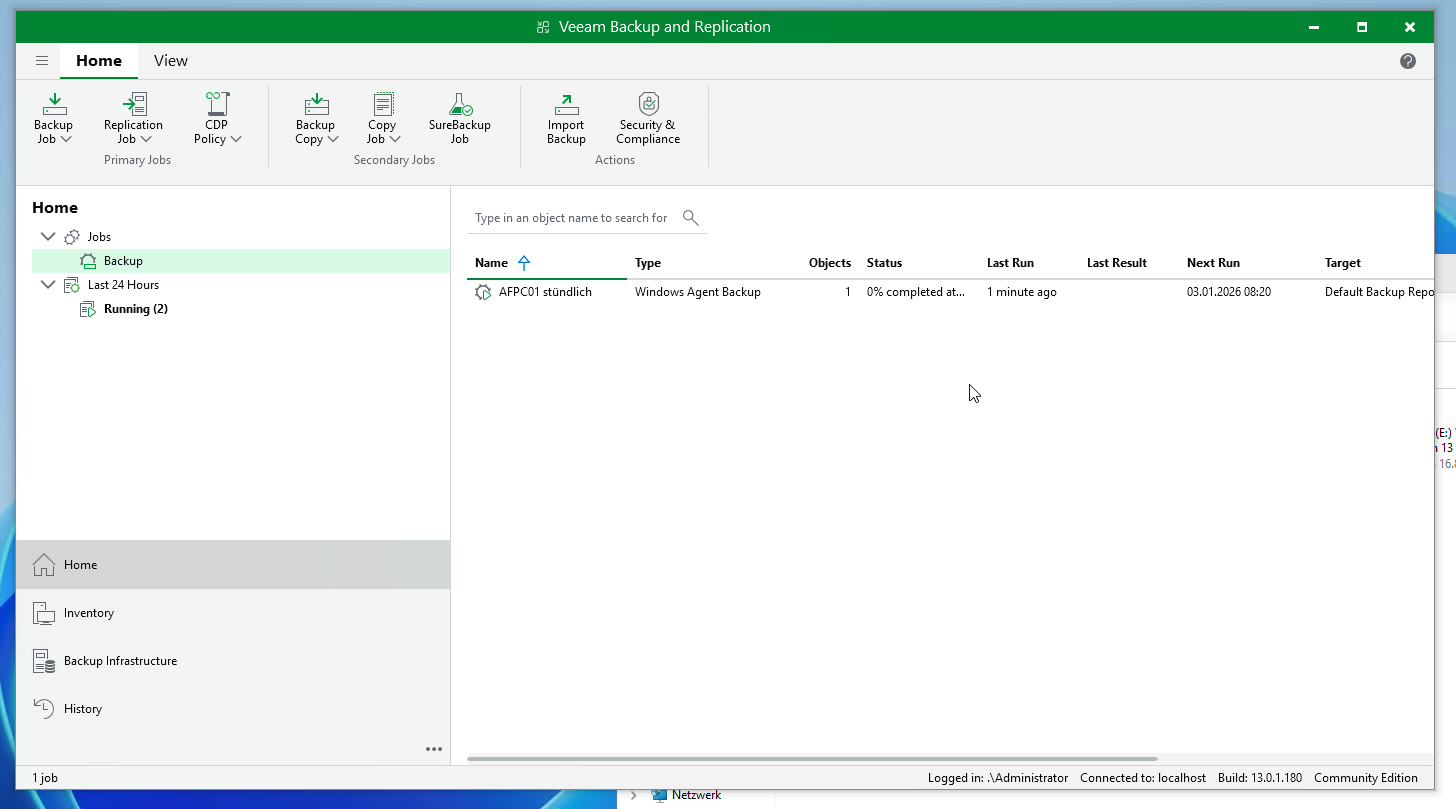Open the Backup Infrastructure view
1456x809 pixels.
[x=120, y=661]
